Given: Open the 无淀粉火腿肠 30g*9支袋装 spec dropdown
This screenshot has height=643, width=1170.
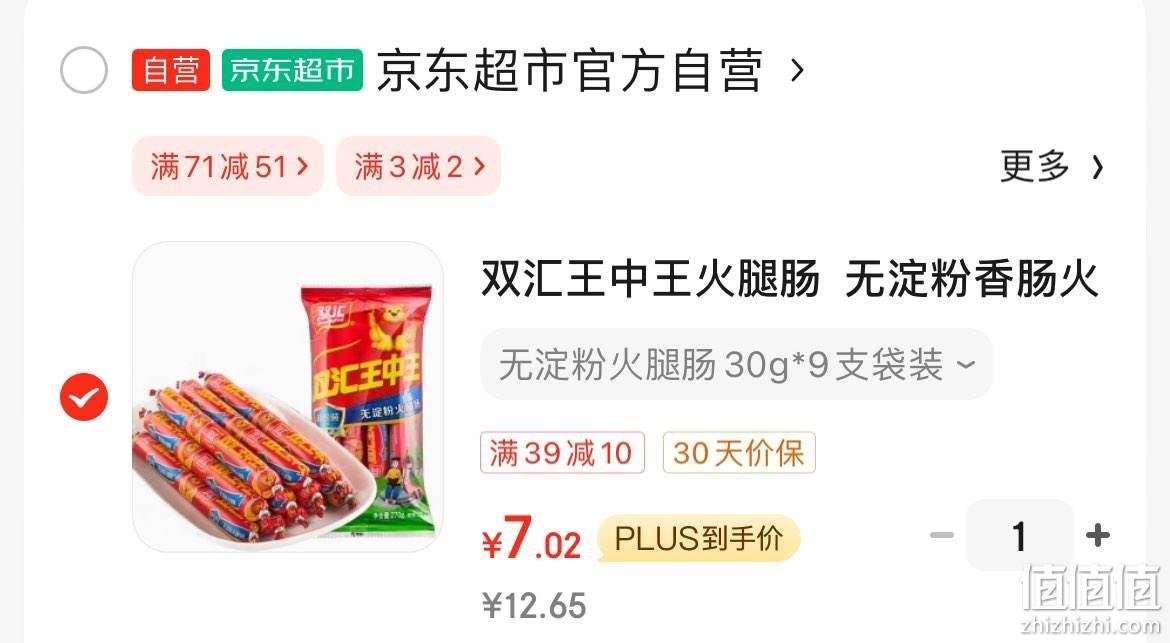Looking at the screenshot, I should (736, 364).
